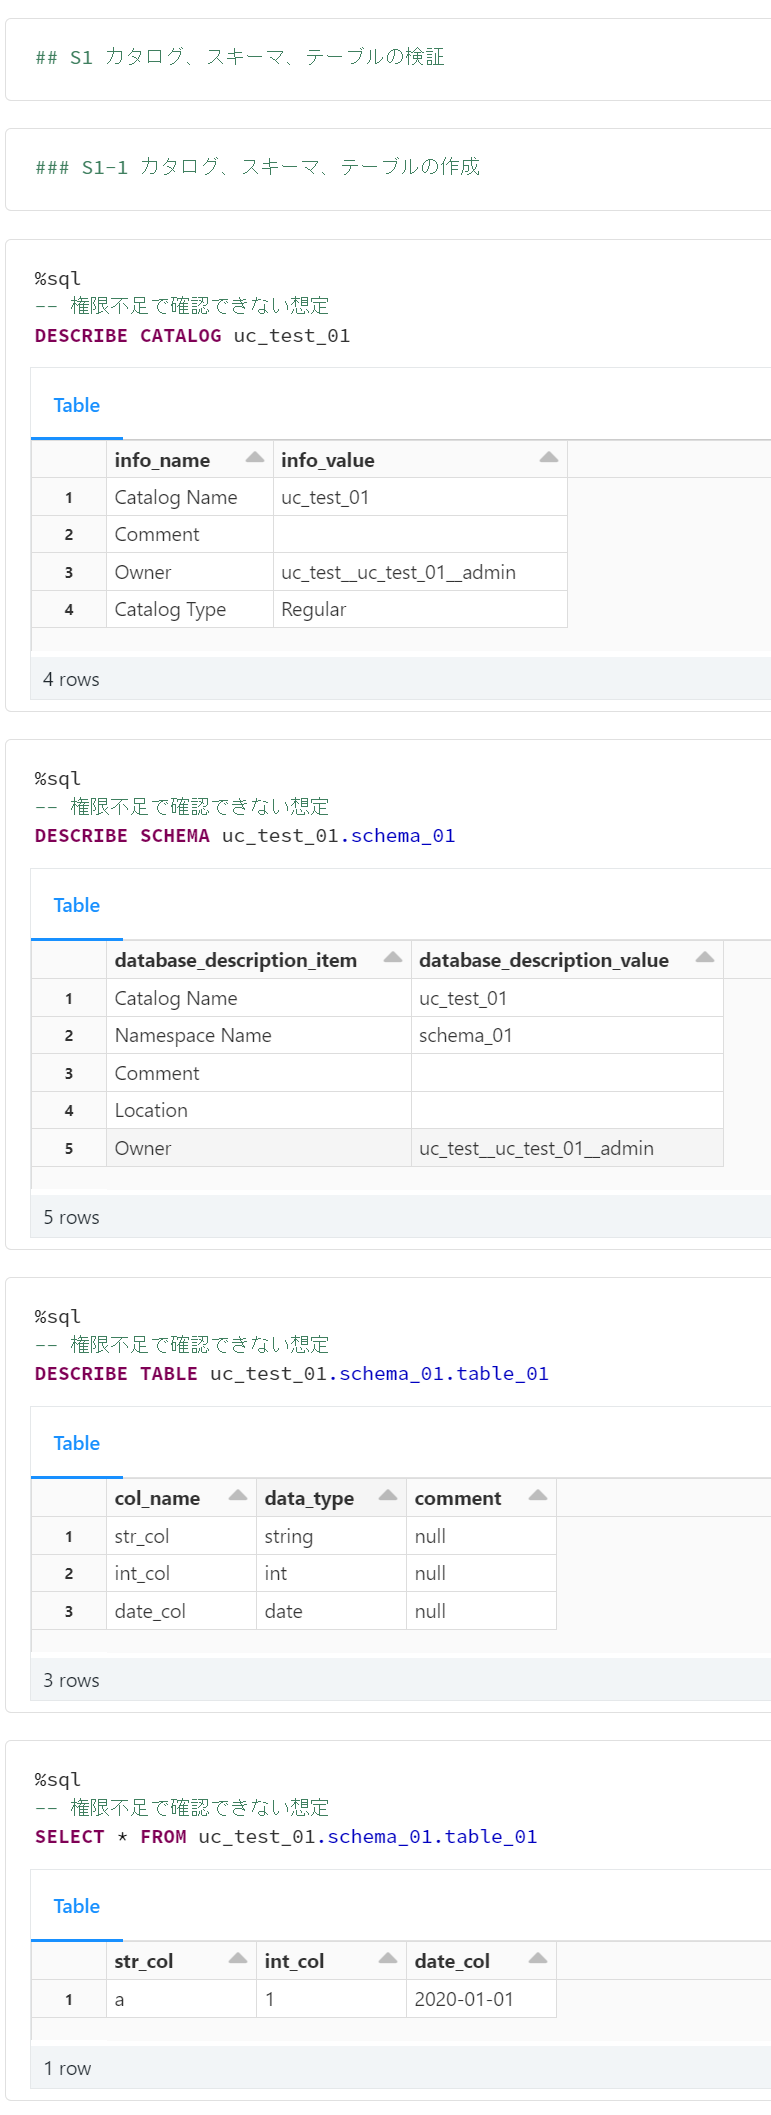Select row number 3 in the DESCRIBE TABLE results

(x=69, y=1611)
